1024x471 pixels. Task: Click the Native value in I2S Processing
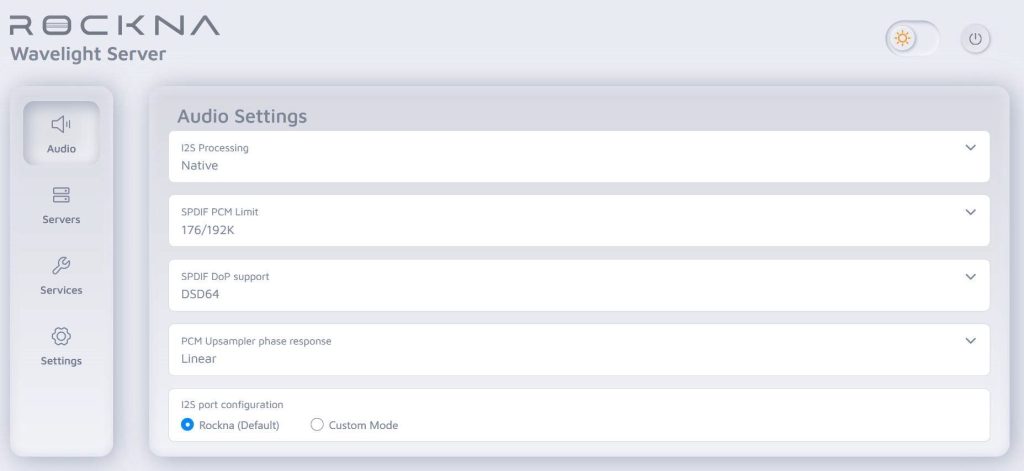pyautogui.click(x=199, y=165)
